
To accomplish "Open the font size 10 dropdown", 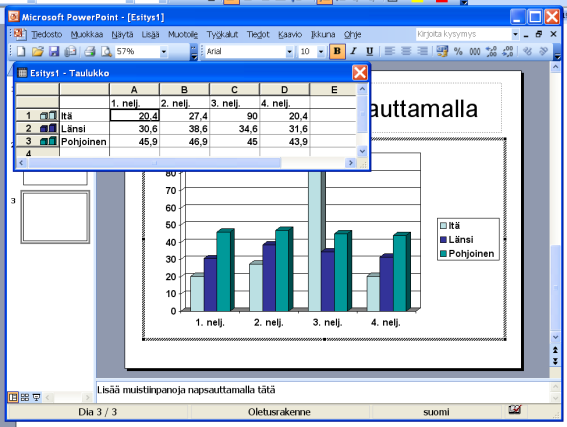I will coord(321,52).
